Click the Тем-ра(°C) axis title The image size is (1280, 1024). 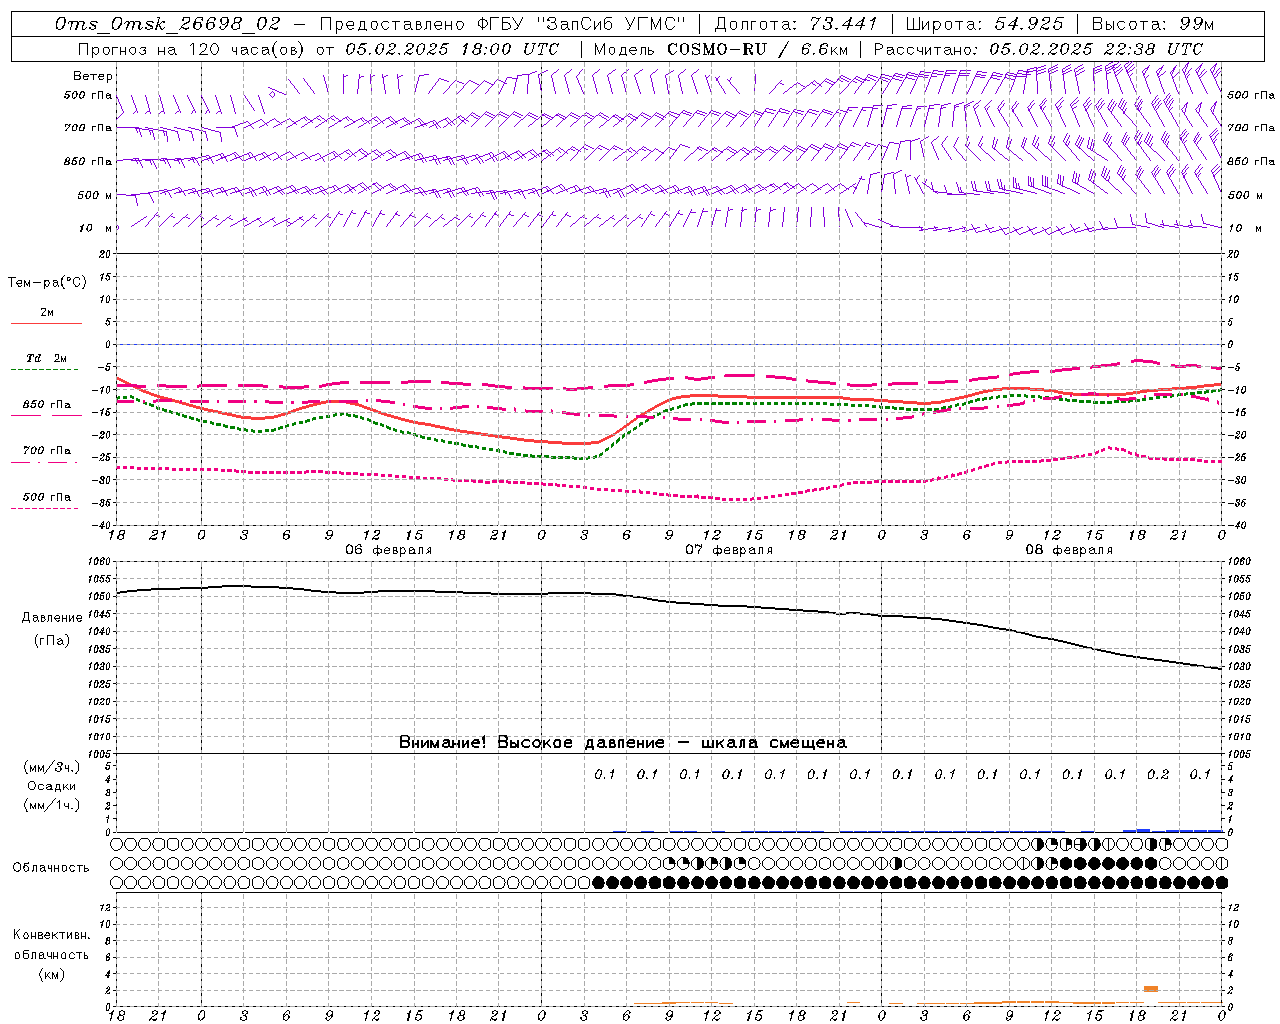(x=47, y=283)
